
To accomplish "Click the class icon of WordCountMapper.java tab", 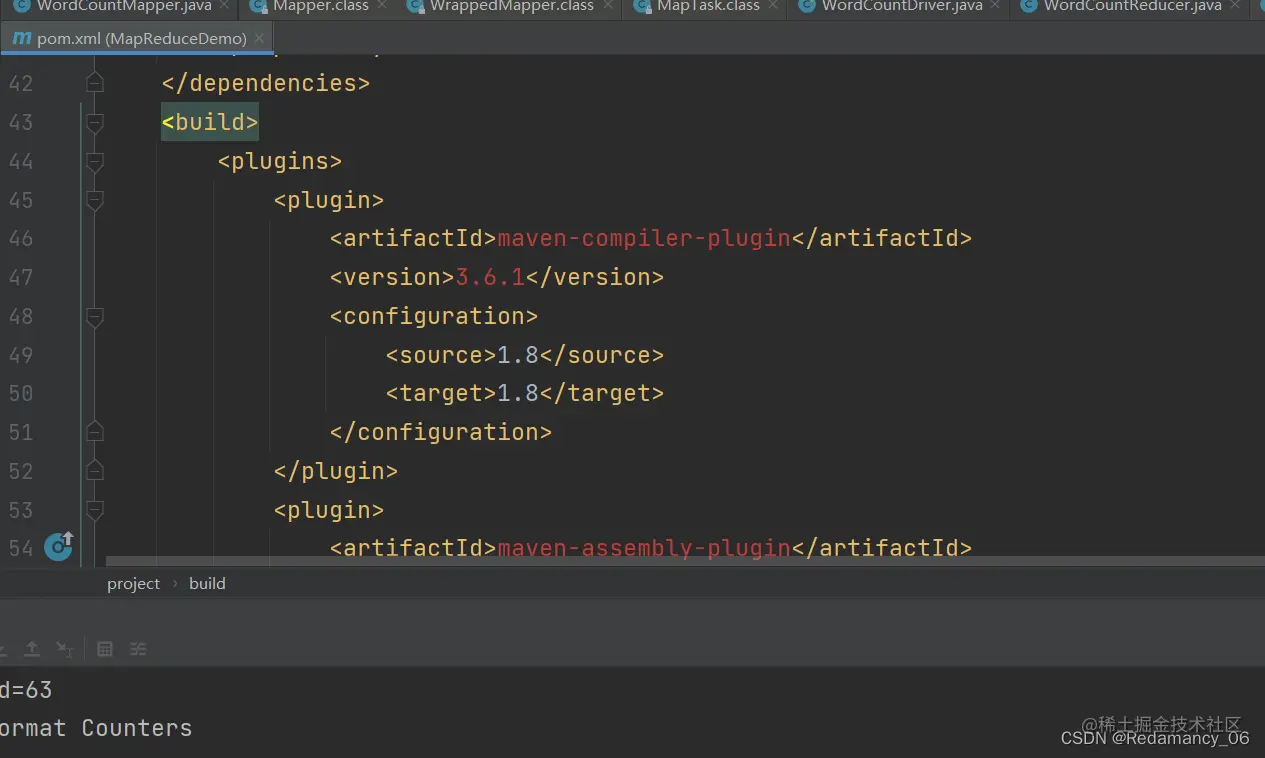I will (x=22, y=6).
